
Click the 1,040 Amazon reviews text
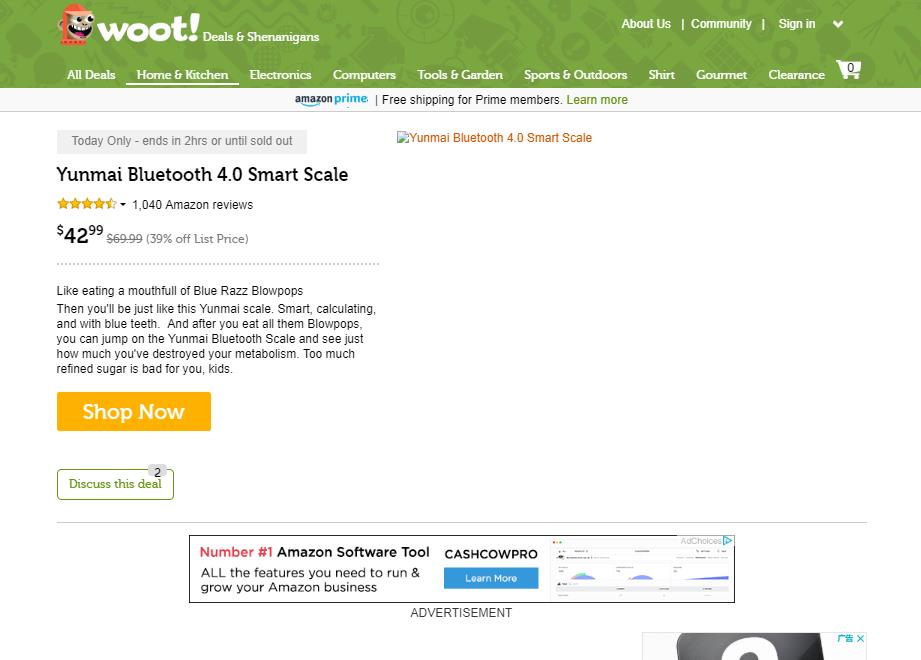coord(193,205)
